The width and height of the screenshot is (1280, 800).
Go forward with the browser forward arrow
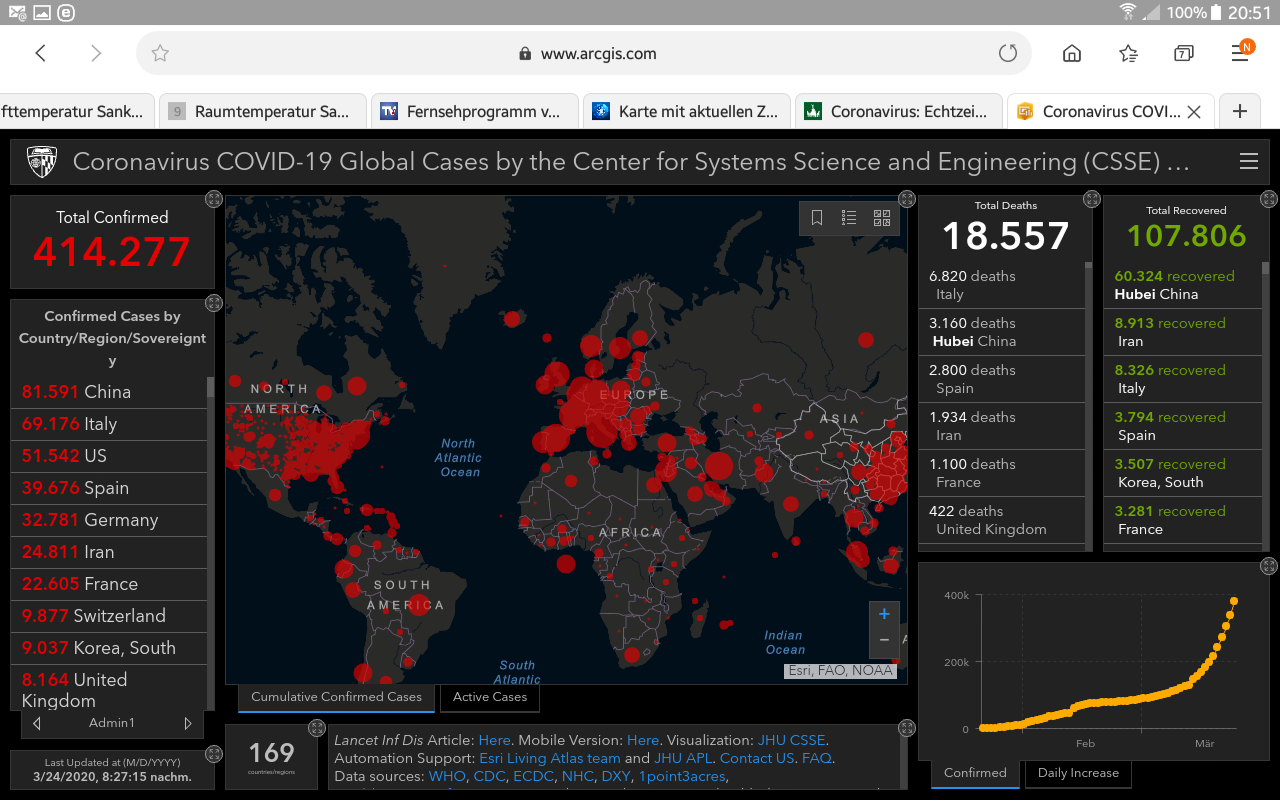96,53
